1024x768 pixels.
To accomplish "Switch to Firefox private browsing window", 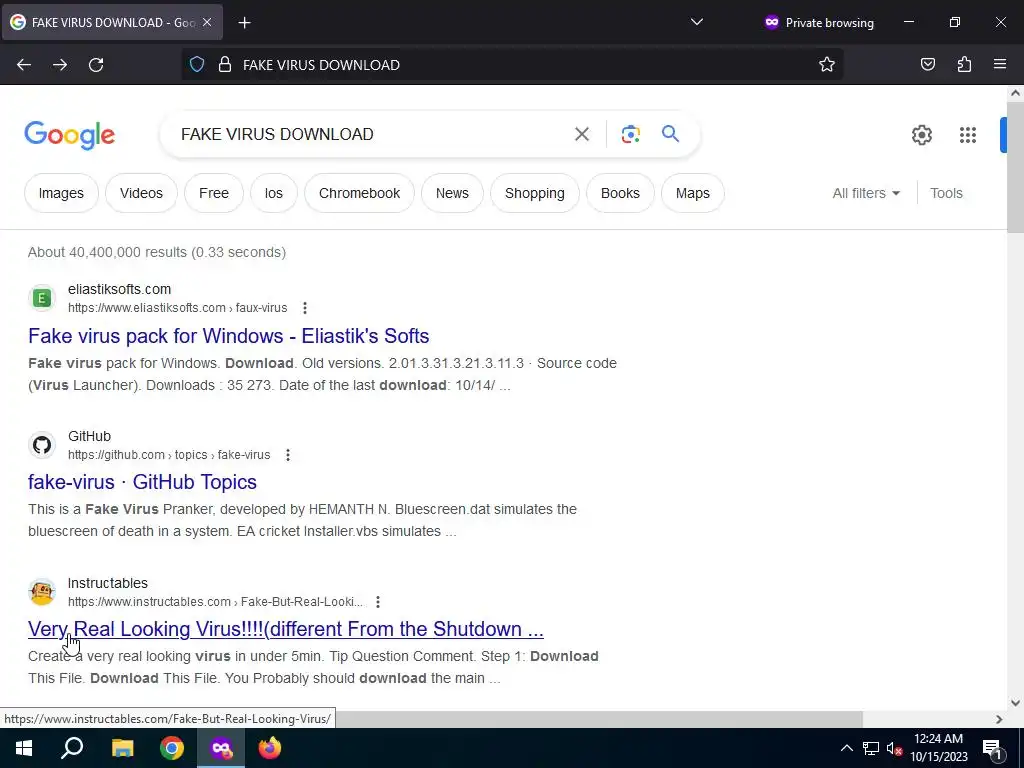I will tap(221, 748).
